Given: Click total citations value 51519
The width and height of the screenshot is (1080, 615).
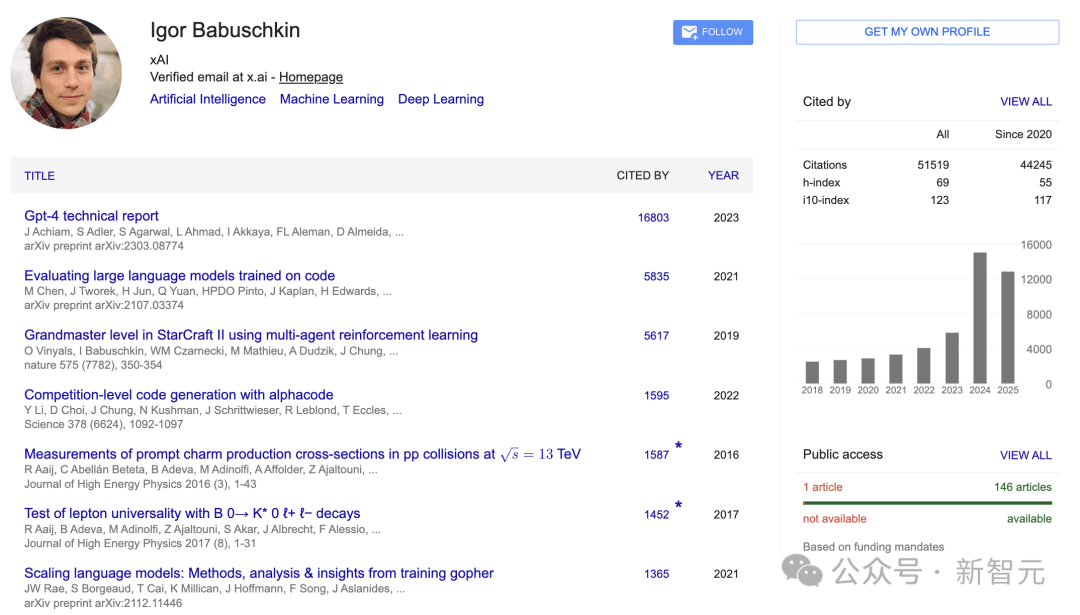Looking at the screenshot, I should 933,165.
